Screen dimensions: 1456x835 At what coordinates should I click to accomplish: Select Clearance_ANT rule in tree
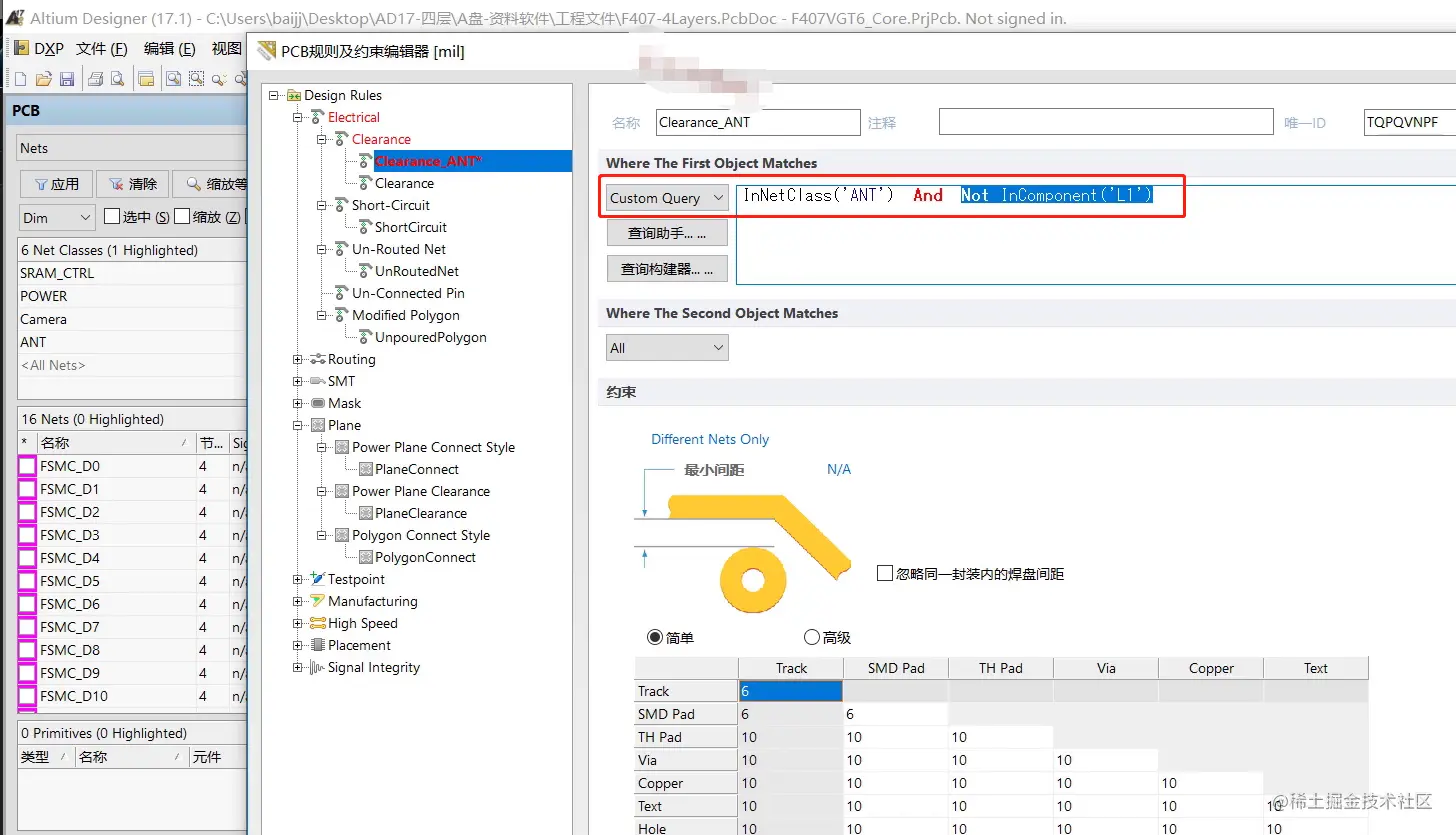pos(428,161)
